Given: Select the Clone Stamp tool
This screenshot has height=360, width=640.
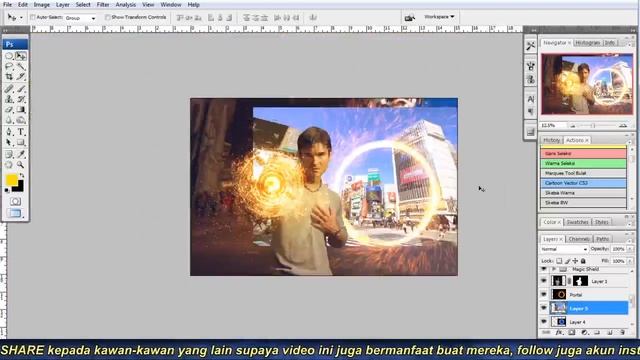Looking at the screenshot, I should point(9,99).
